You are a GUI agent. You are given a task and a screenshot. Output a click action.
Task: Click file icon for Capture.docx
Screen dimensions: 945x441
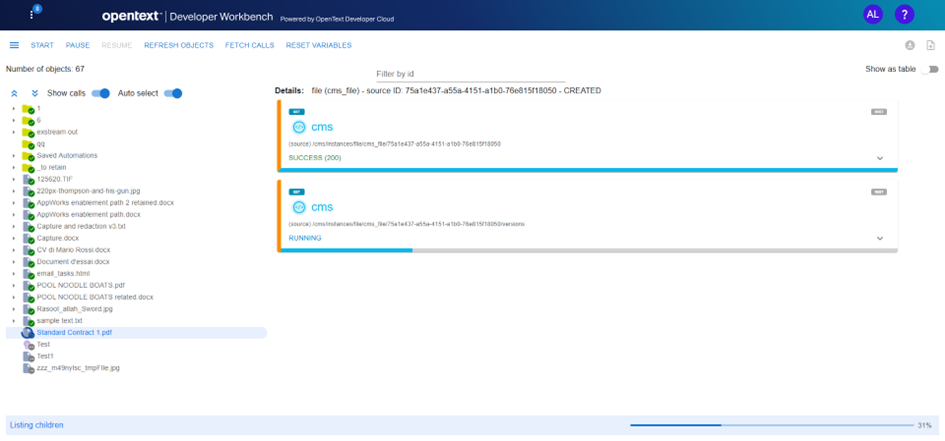pyautogui.click(x=28, y=239)
